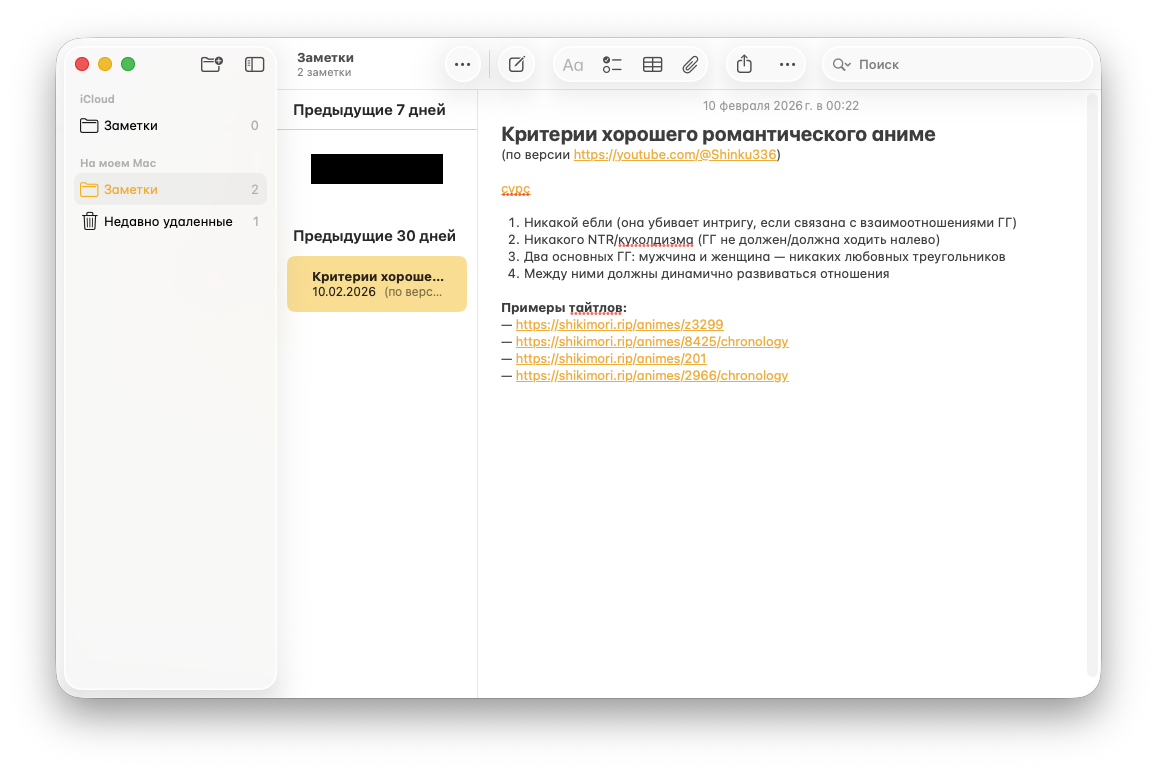Select the iCloud Заметки folder
Viewport: 1157px width, 772px height.
tap(170, 125)
